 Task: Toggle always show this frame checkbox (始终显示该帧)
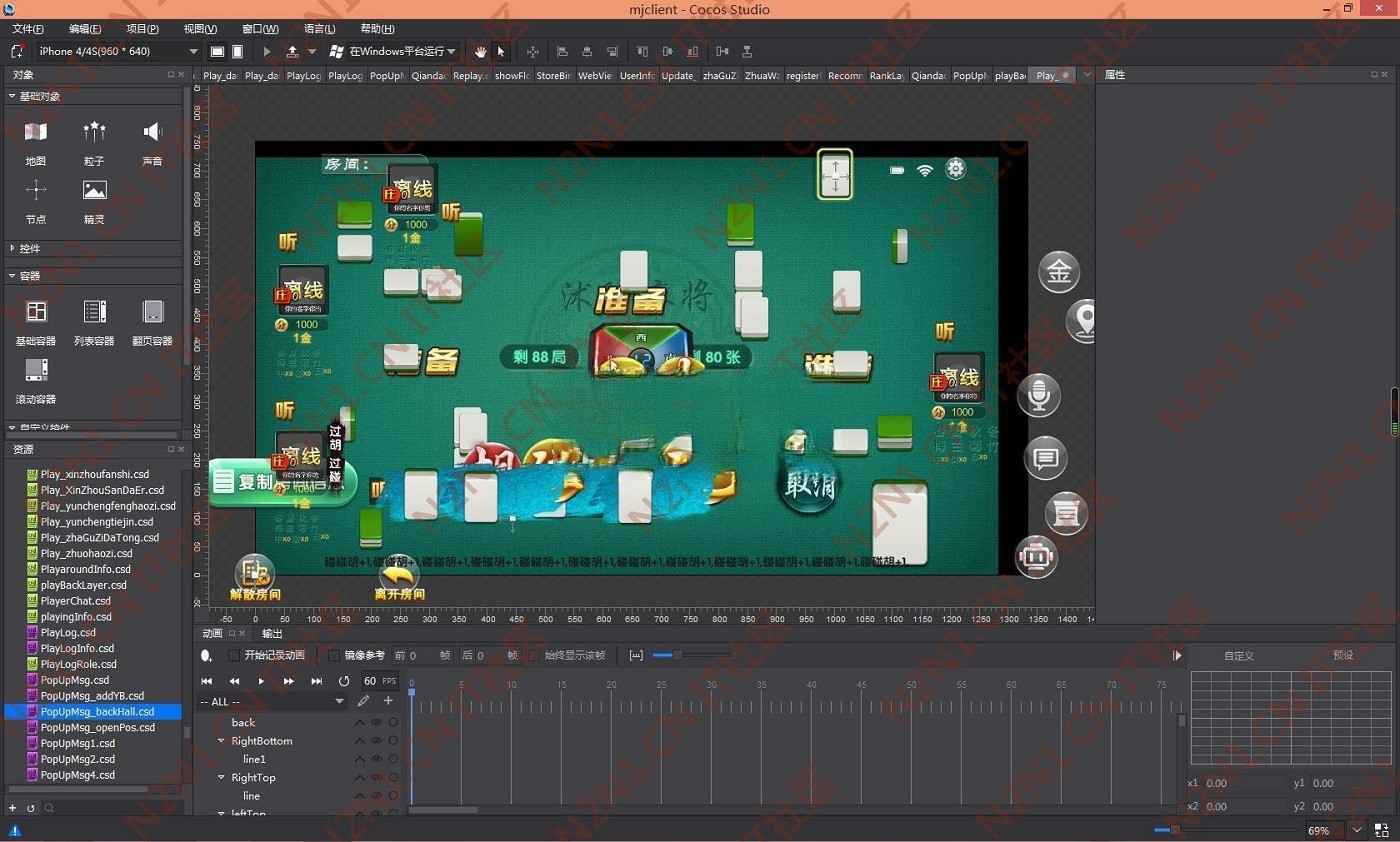[x=534, y=655]
